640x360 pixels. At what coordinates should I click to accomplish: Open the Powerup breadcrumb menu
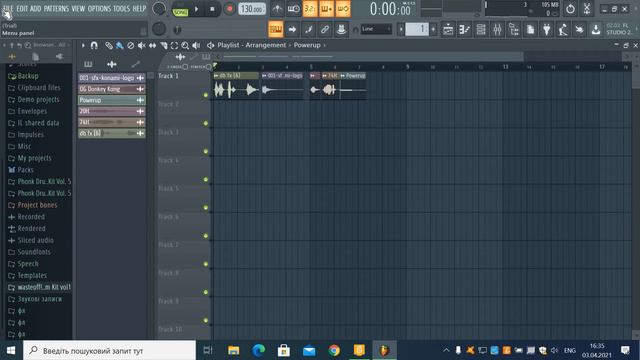[307, 45]
